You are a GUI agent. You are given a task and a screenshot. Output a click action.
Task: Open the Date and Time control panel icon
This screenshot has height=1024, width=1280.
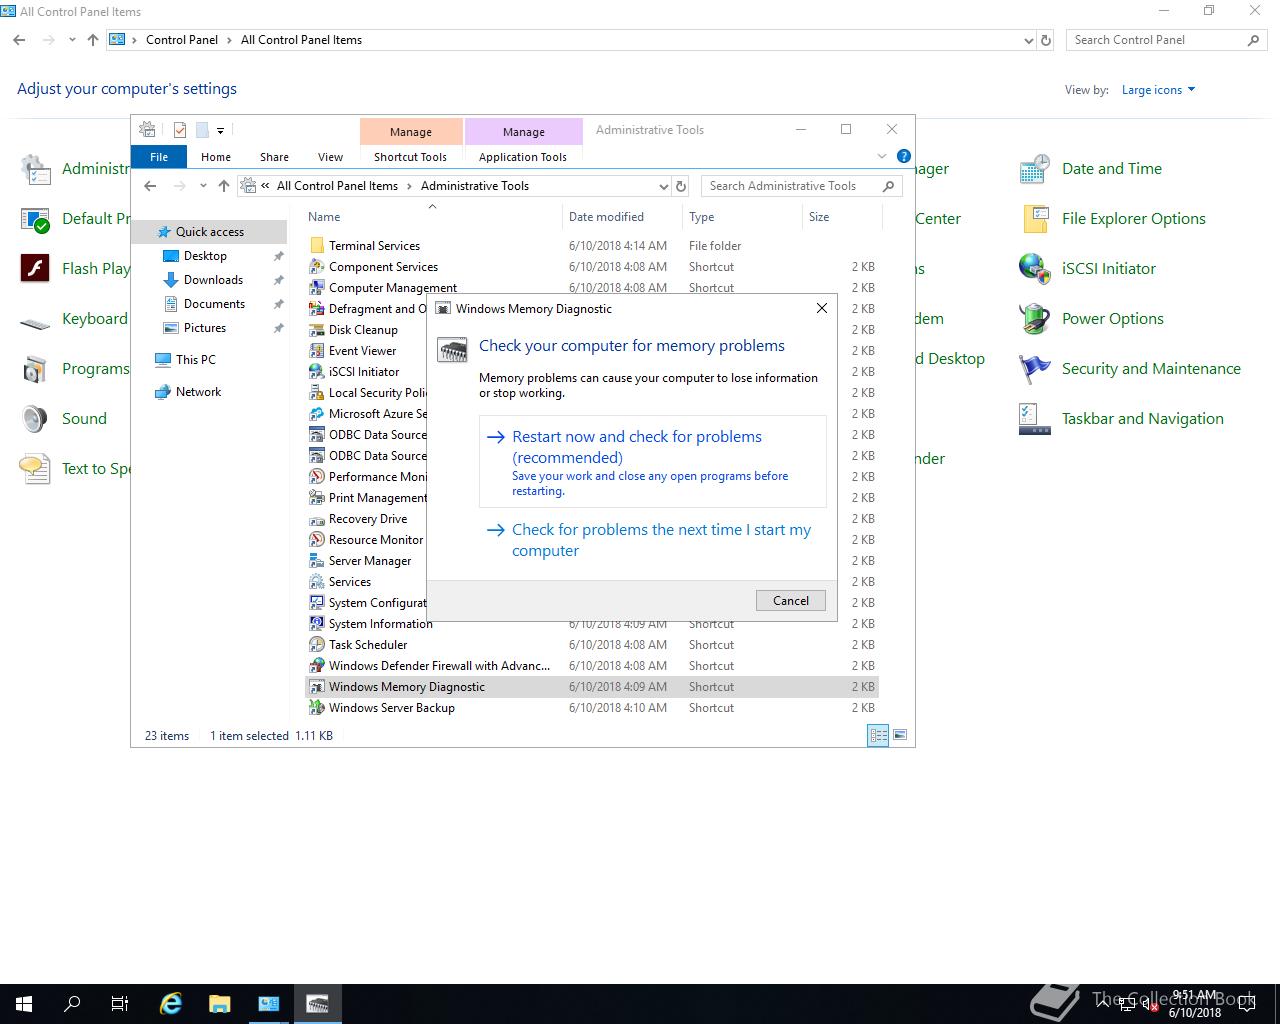click(1034, 169)
